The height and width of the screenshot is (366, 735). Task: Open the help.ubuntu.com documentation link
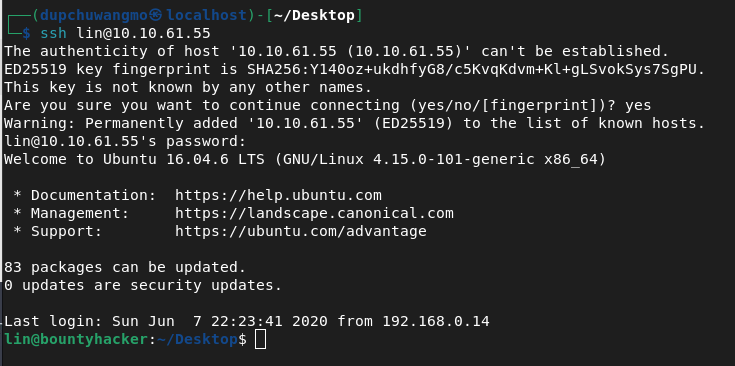click(x=278, y=195)
